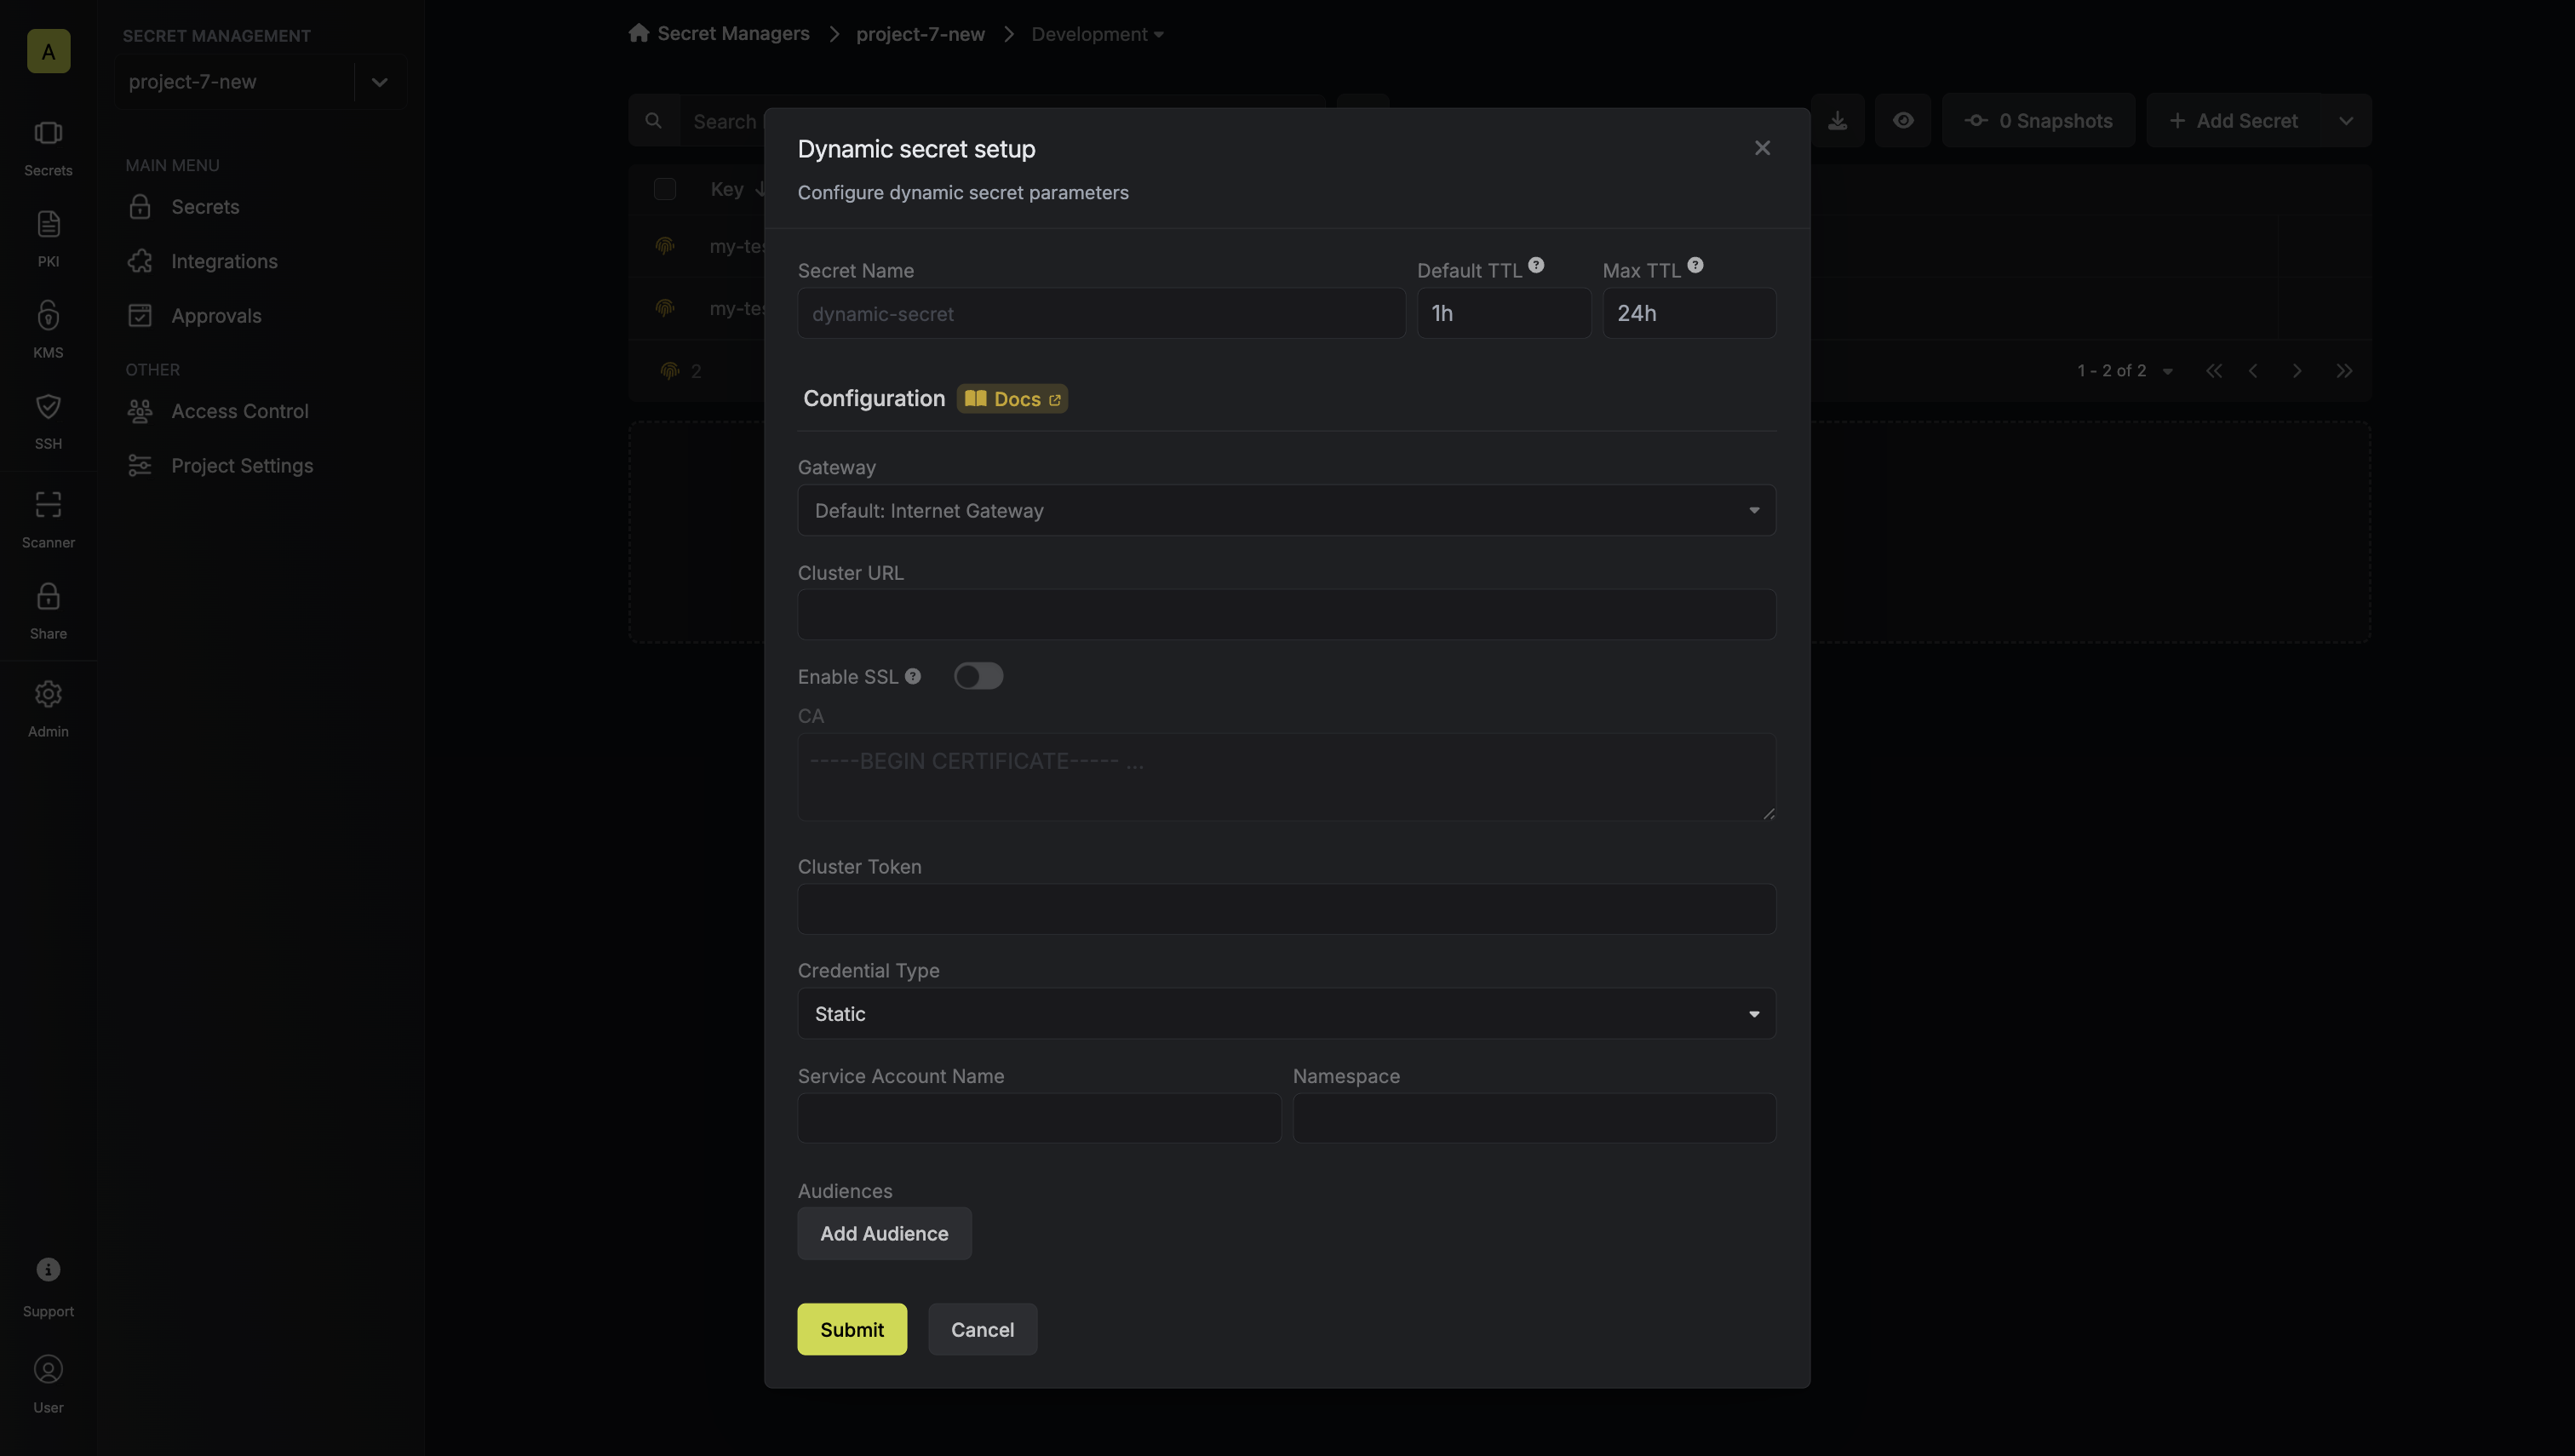The image size is (2575, 1456).
Task: Click the 0 Snapshots button
Action: (2038, 121)
